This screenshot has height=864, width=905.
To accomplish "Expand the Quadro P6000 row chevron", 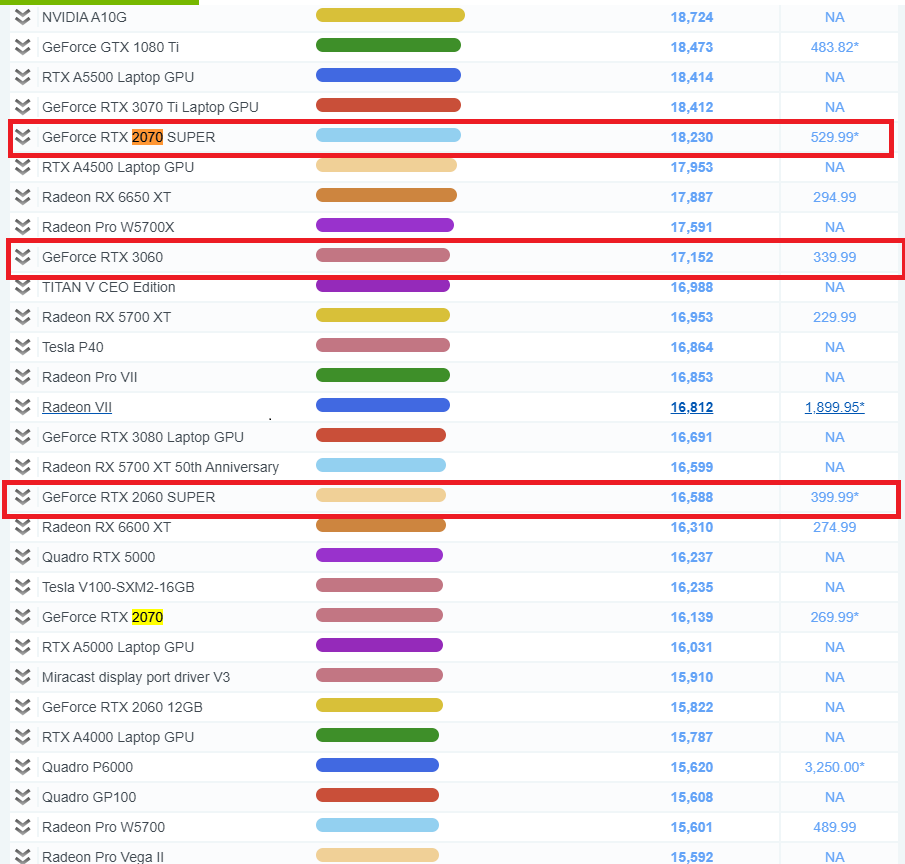I will (23, 768).
